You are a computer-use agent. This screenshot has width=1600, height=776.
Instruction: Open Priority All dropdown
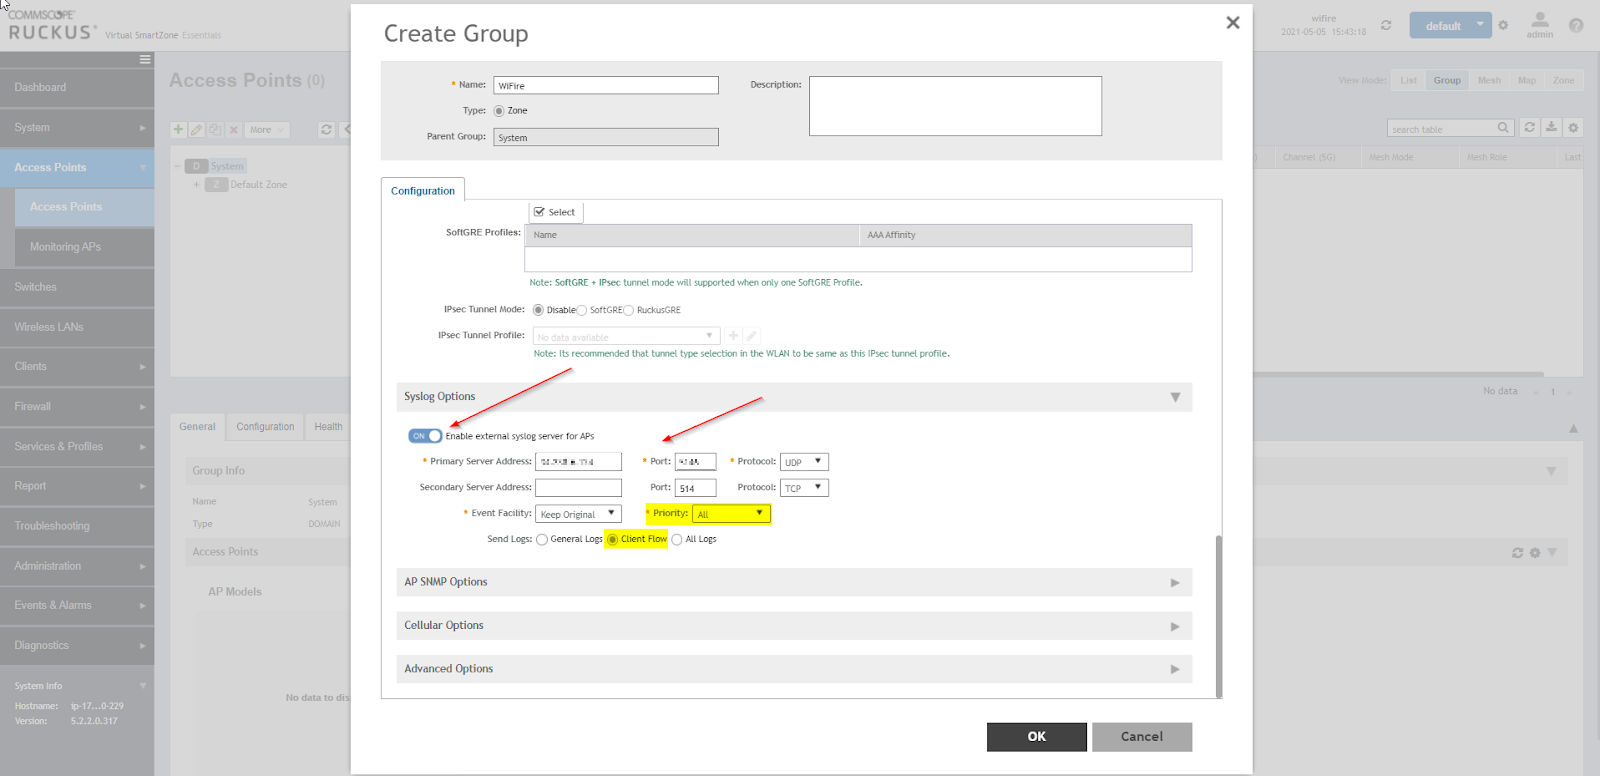pyautogui.click(x=731, y=514)
